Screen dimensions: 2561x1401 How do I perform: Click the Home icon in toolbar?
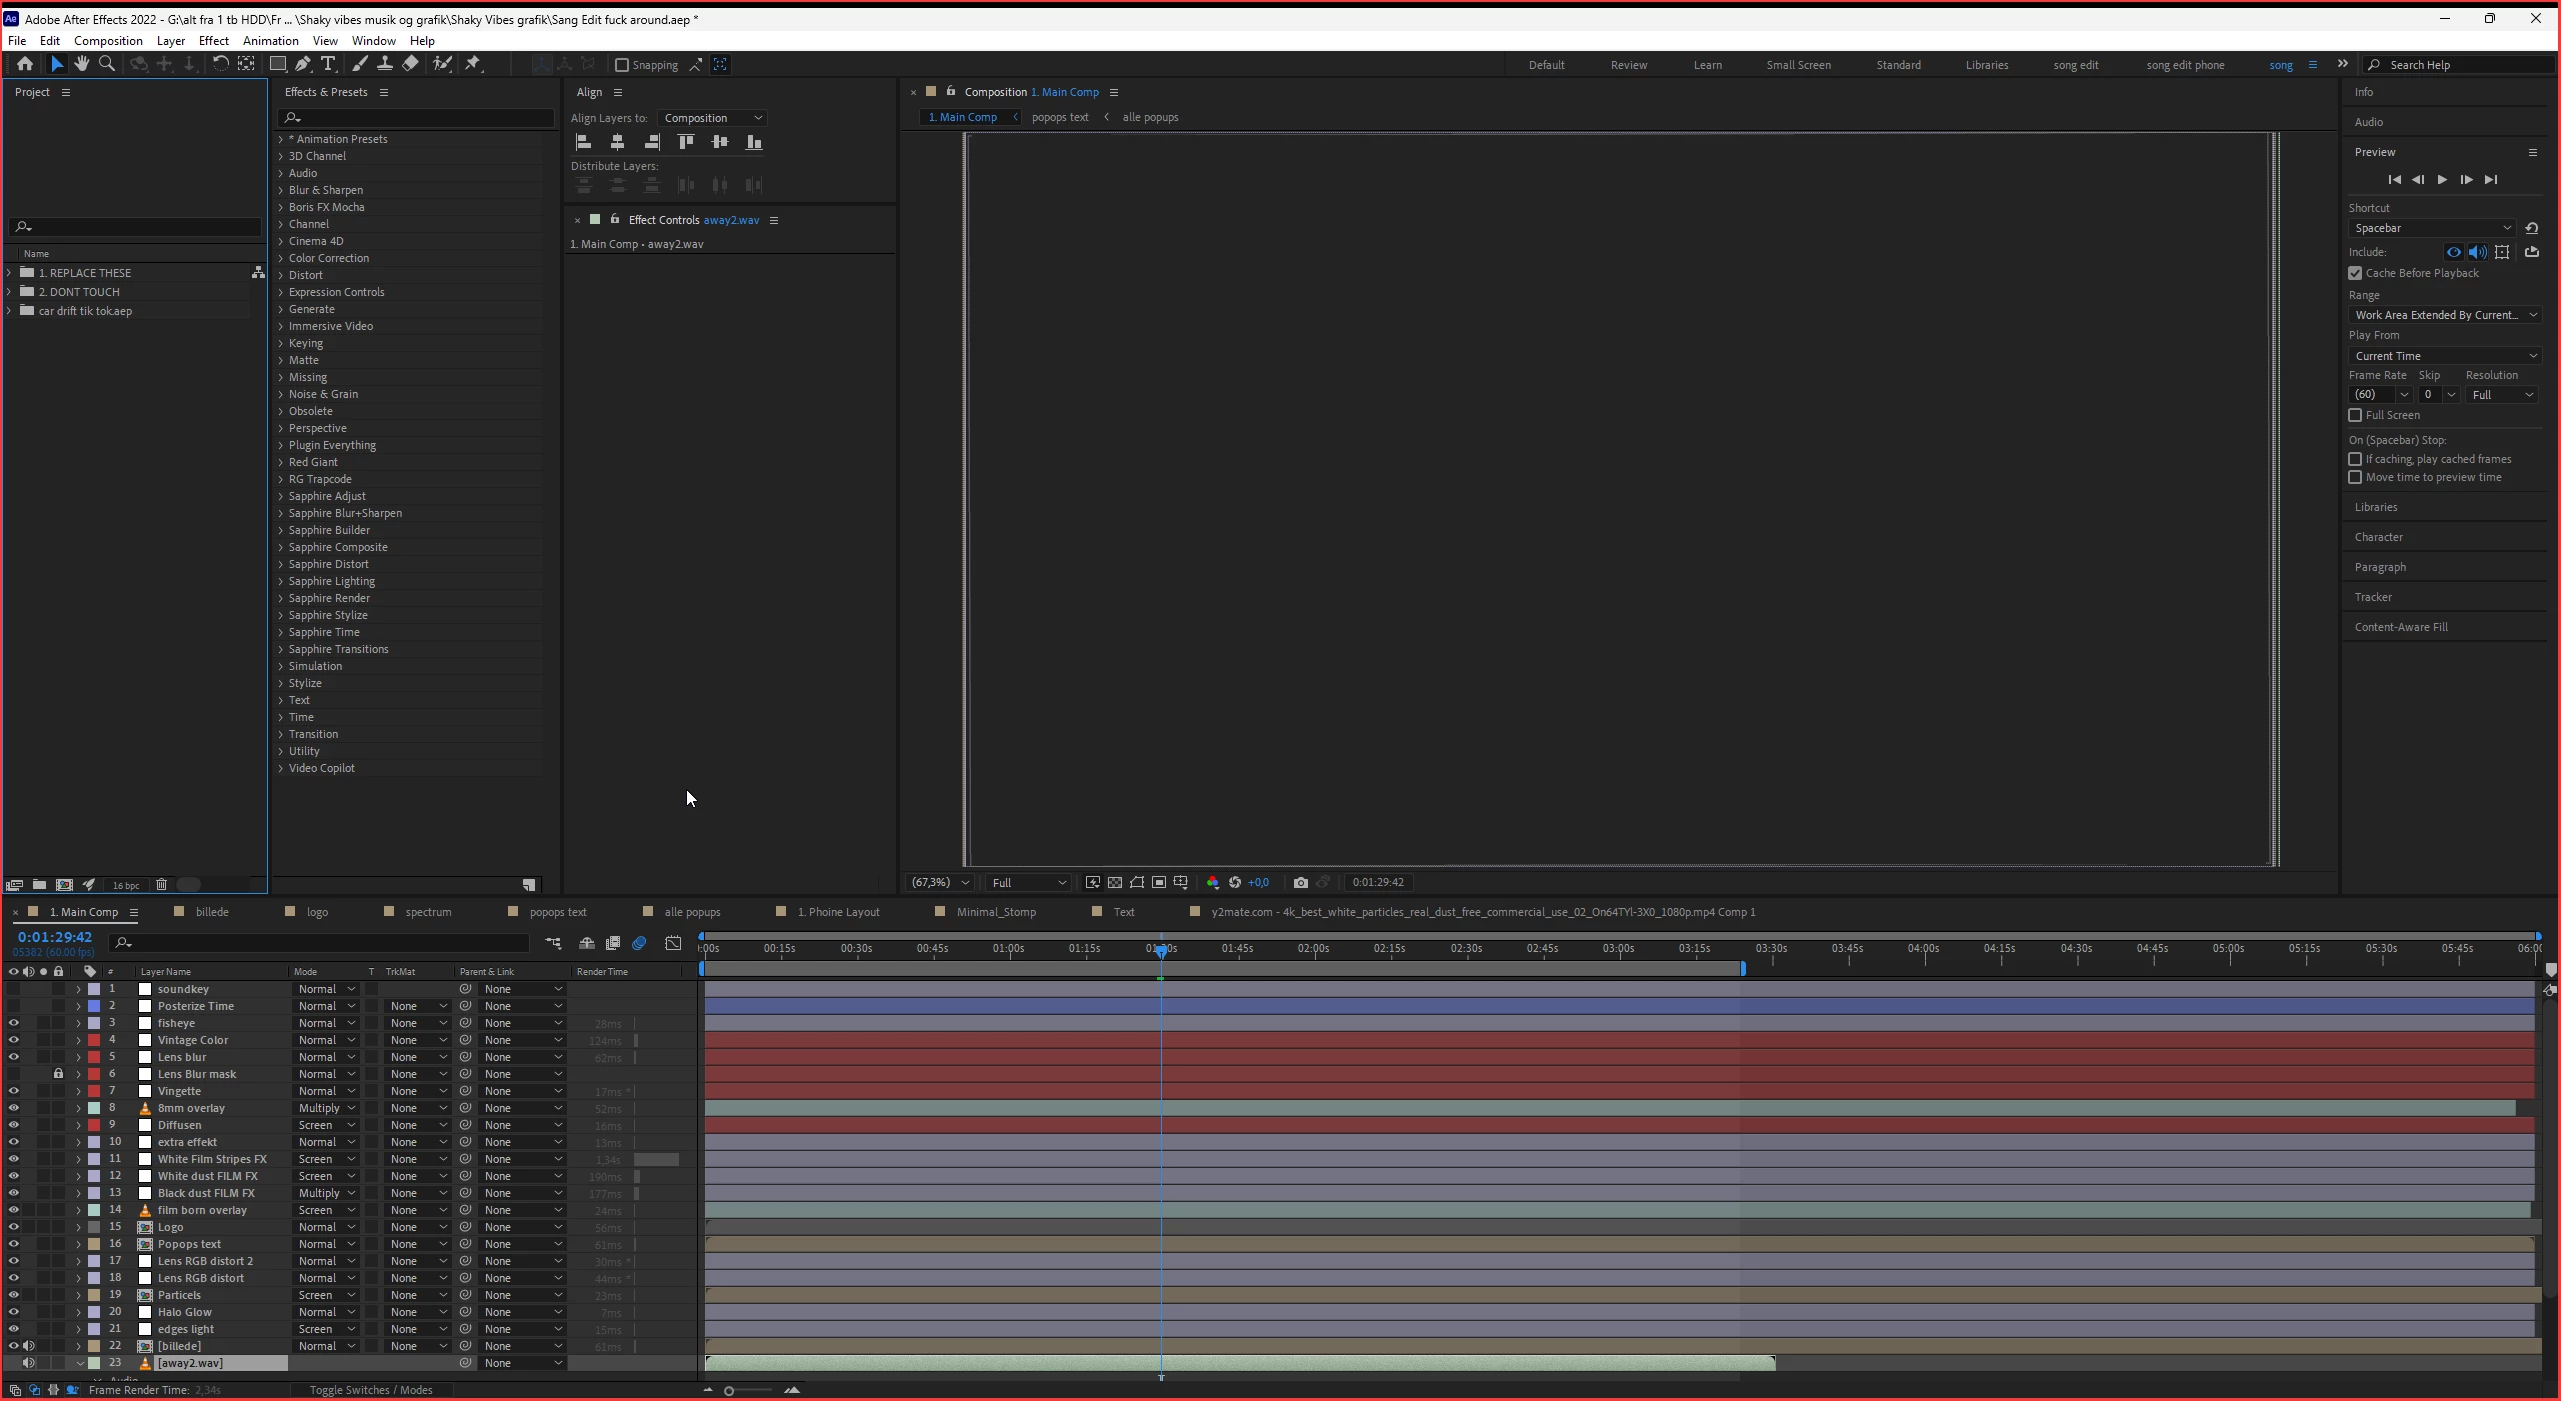pyautogui.click(x=25, y=64)
